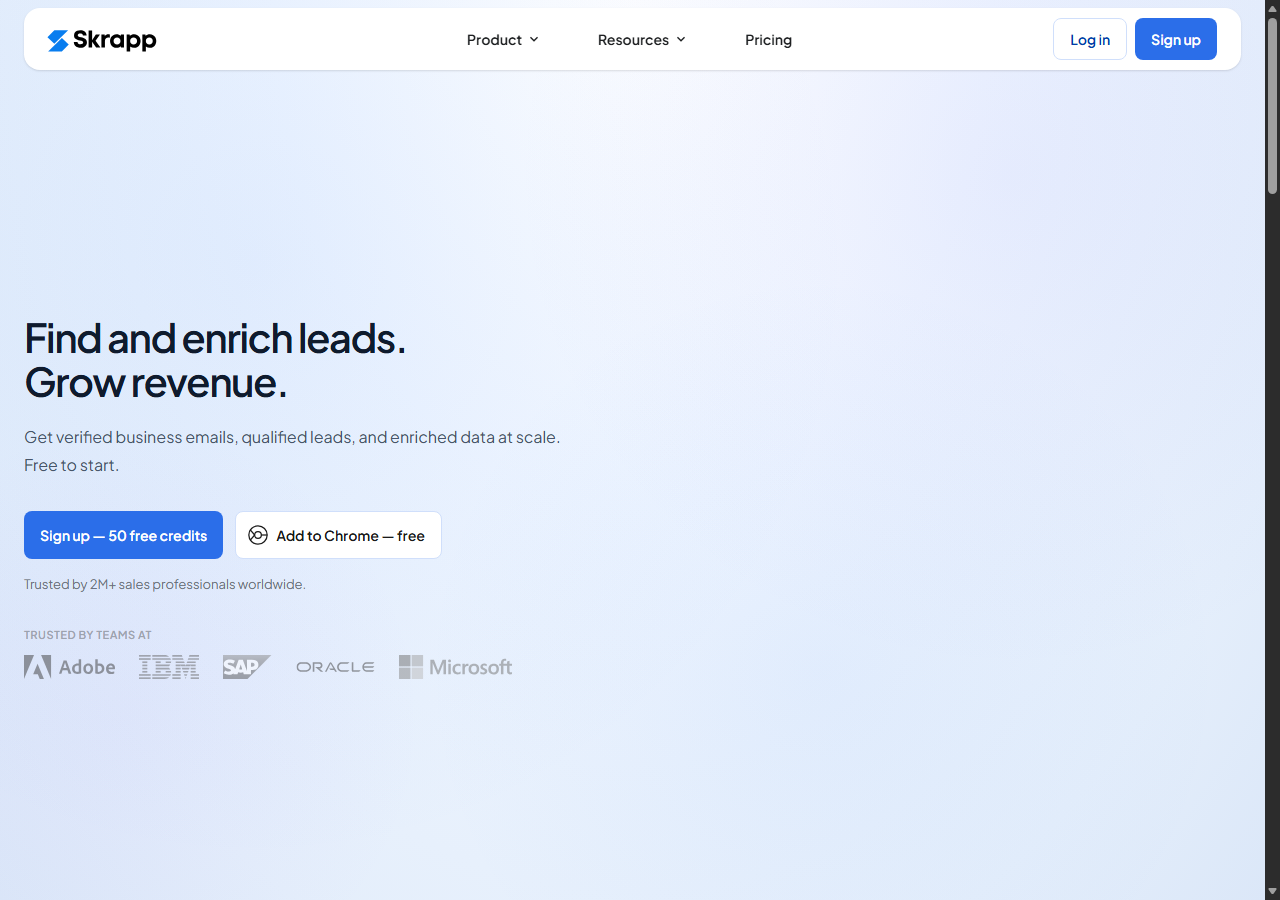
Task: Click the Skrapp wordmark text
Action: coord(115,40)
